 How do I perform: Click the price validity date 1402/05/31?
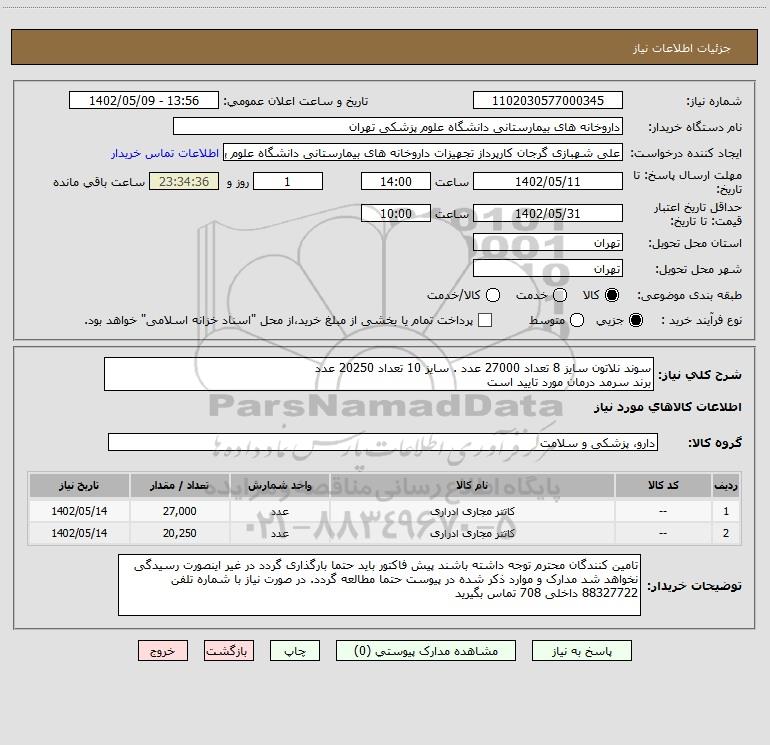tap(548, 213)
